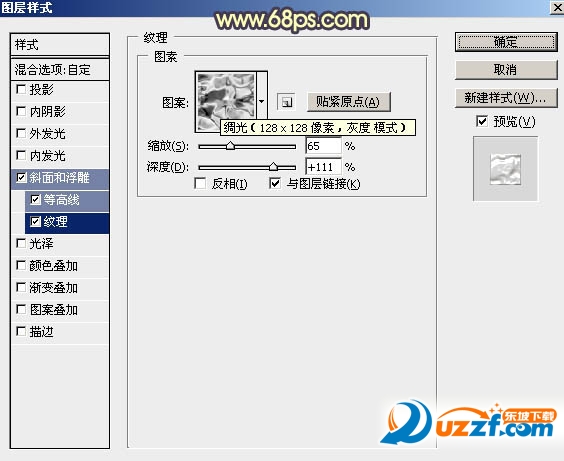The width and height of the screenshot is (564, 461).
Task: Click the 新建样式 new style button
Action: (x=506, y=97)
